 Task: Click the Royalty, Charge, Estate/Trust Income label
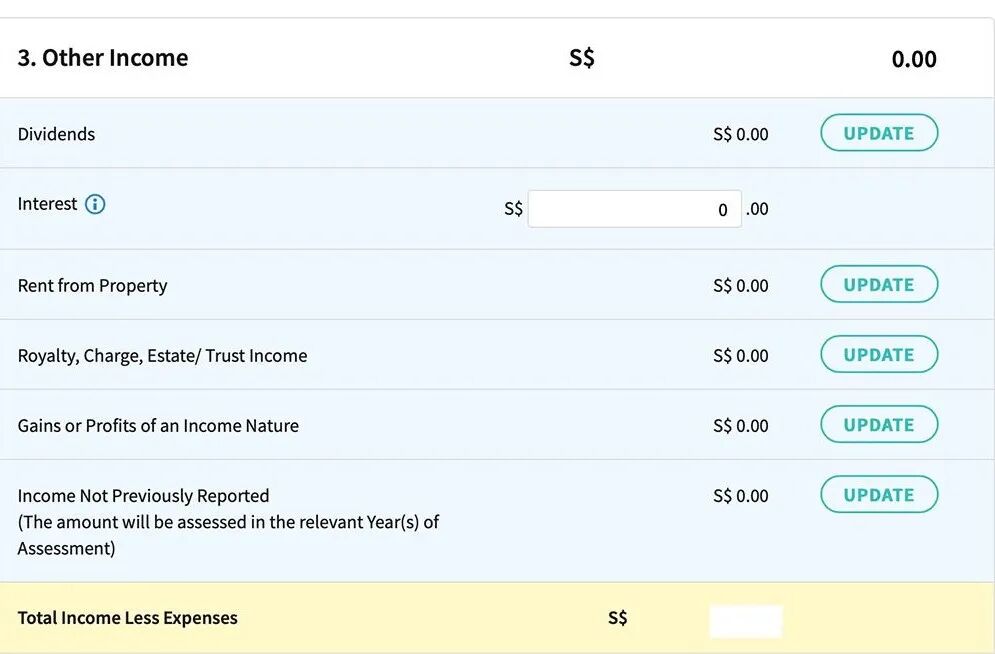pyautogui.click(x=162, y=356)
